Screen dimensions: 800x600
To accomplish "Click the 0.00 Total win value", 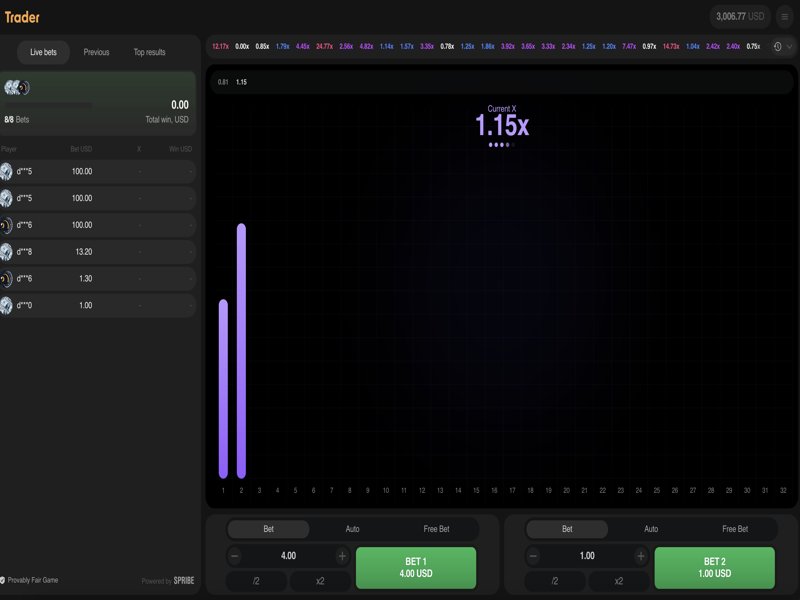I will pos(180,105).
